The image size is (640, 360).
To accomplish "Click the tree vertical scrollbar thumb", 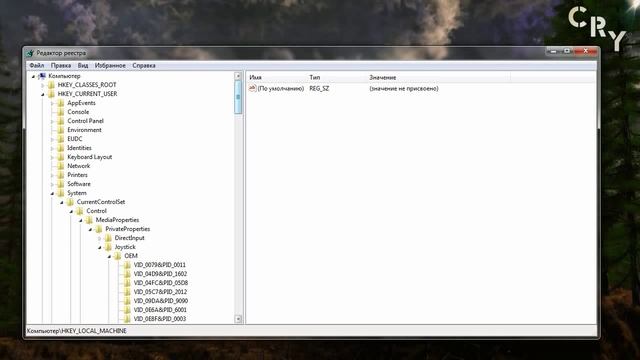I will pyautogui.click(x=238, y=97).
